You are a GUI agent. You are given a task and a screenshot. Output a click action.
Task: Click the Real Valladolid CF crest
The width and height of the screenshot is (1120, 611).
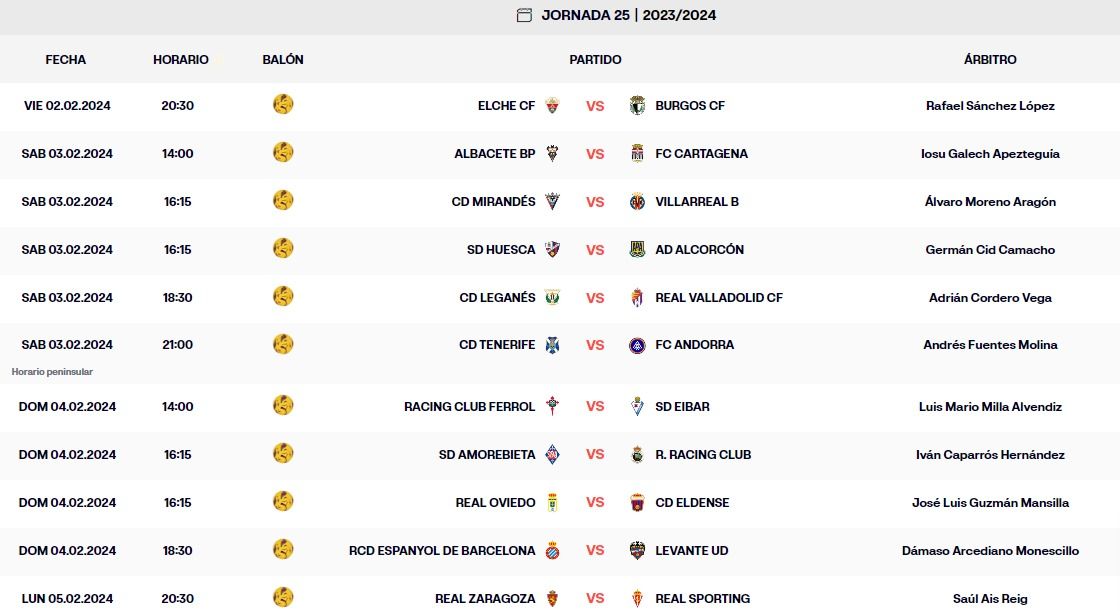[637, 298]
